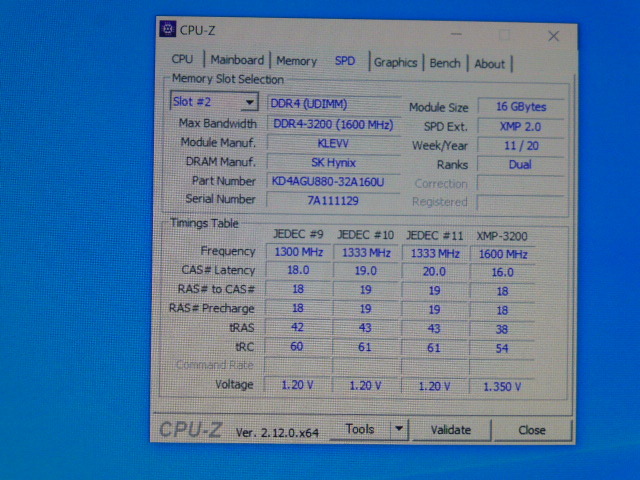Click the Validate button

pos(451,430)
